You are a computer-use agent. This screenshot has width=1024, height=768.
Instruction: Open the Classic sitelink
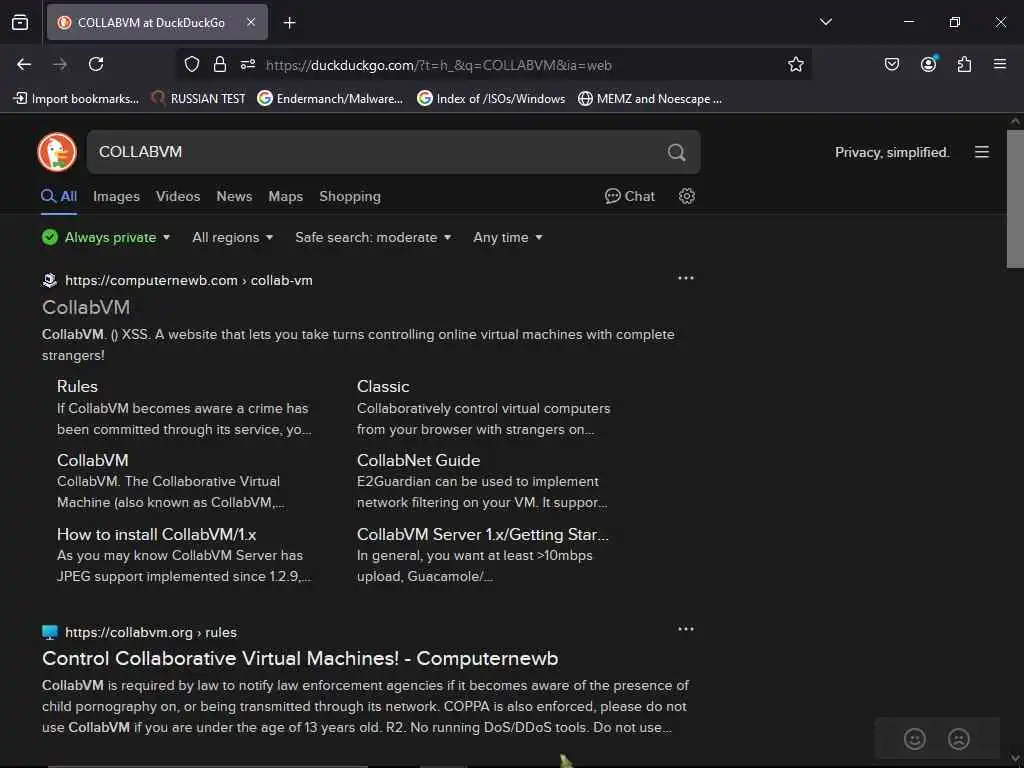click(383, 386)
